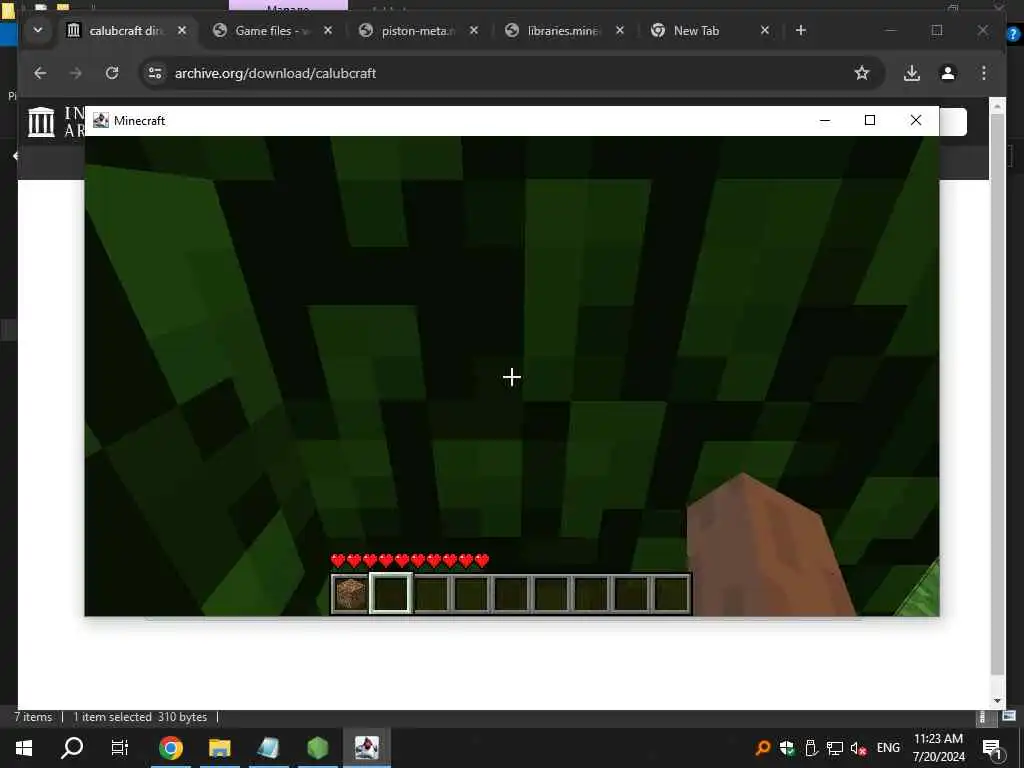
Task: Click the address bar URL archive.org/download/calubcraft
Action: [275, 73]
